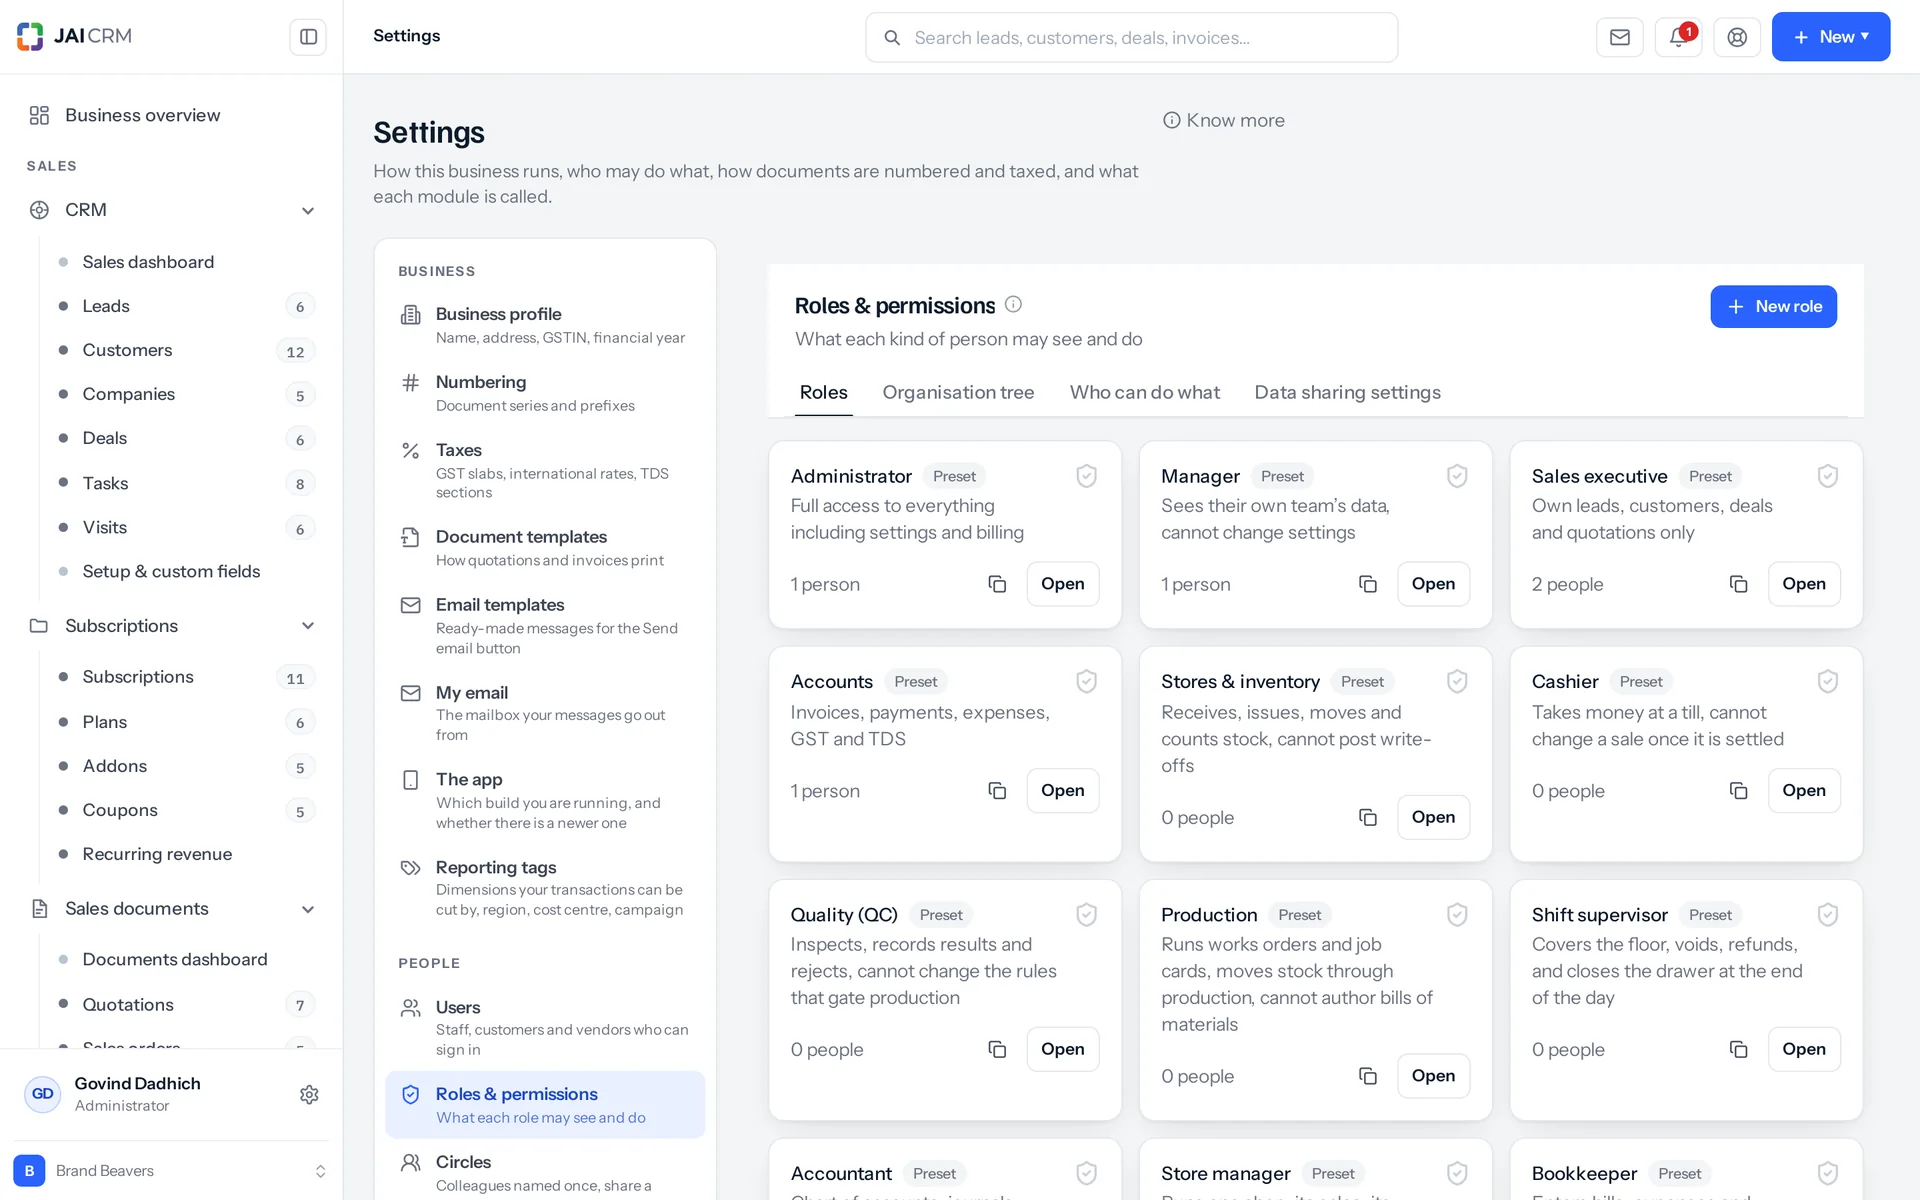This screenshot has height=1200, width=1920.
Task: Click the shield icon on Administrator card
Action: click(x=1086, y=476)
